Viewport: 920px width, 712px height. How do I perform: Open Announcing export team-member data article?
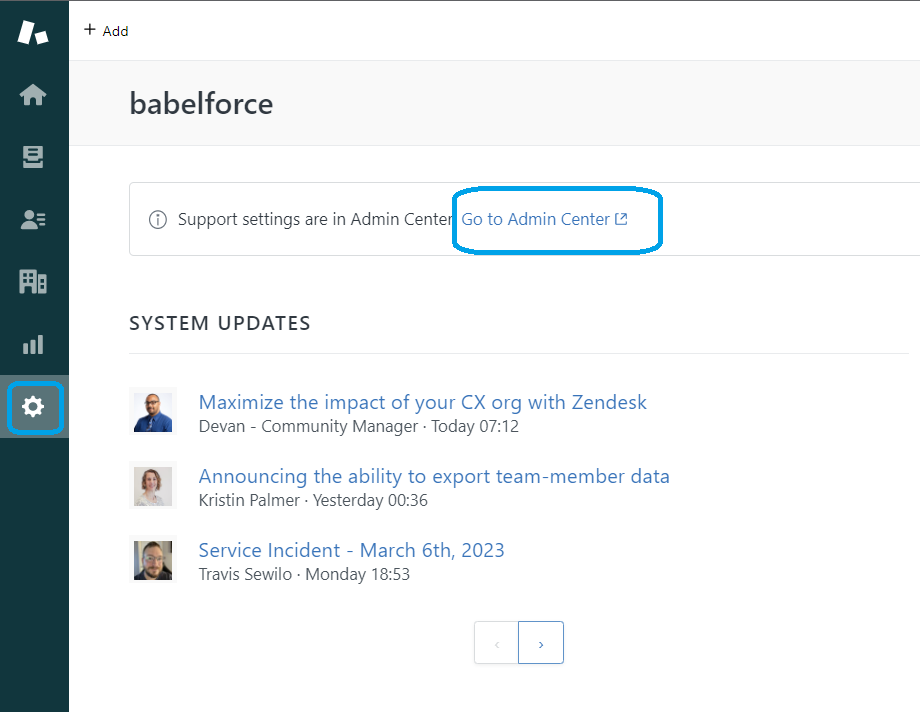tap(434, 476)
